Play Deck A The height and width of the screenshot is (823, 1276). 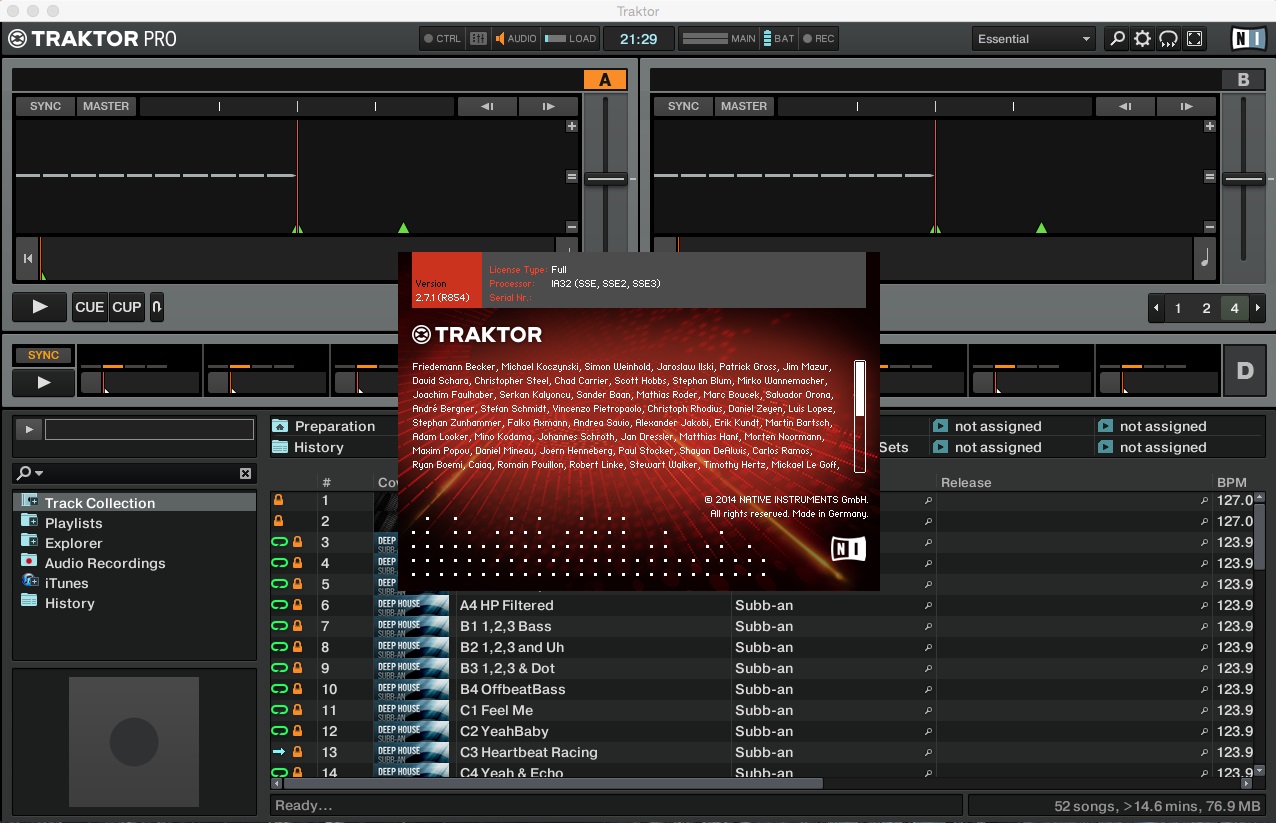40,307
